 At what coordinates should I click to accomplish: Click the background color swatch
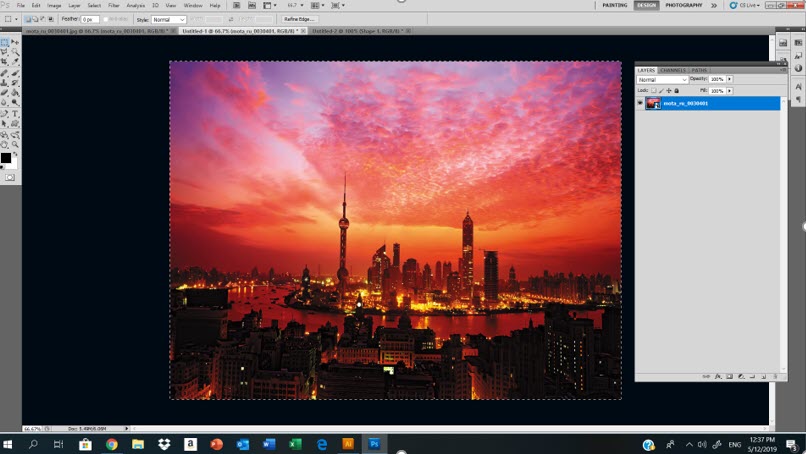pyautogui.click(x=13, y=164)
